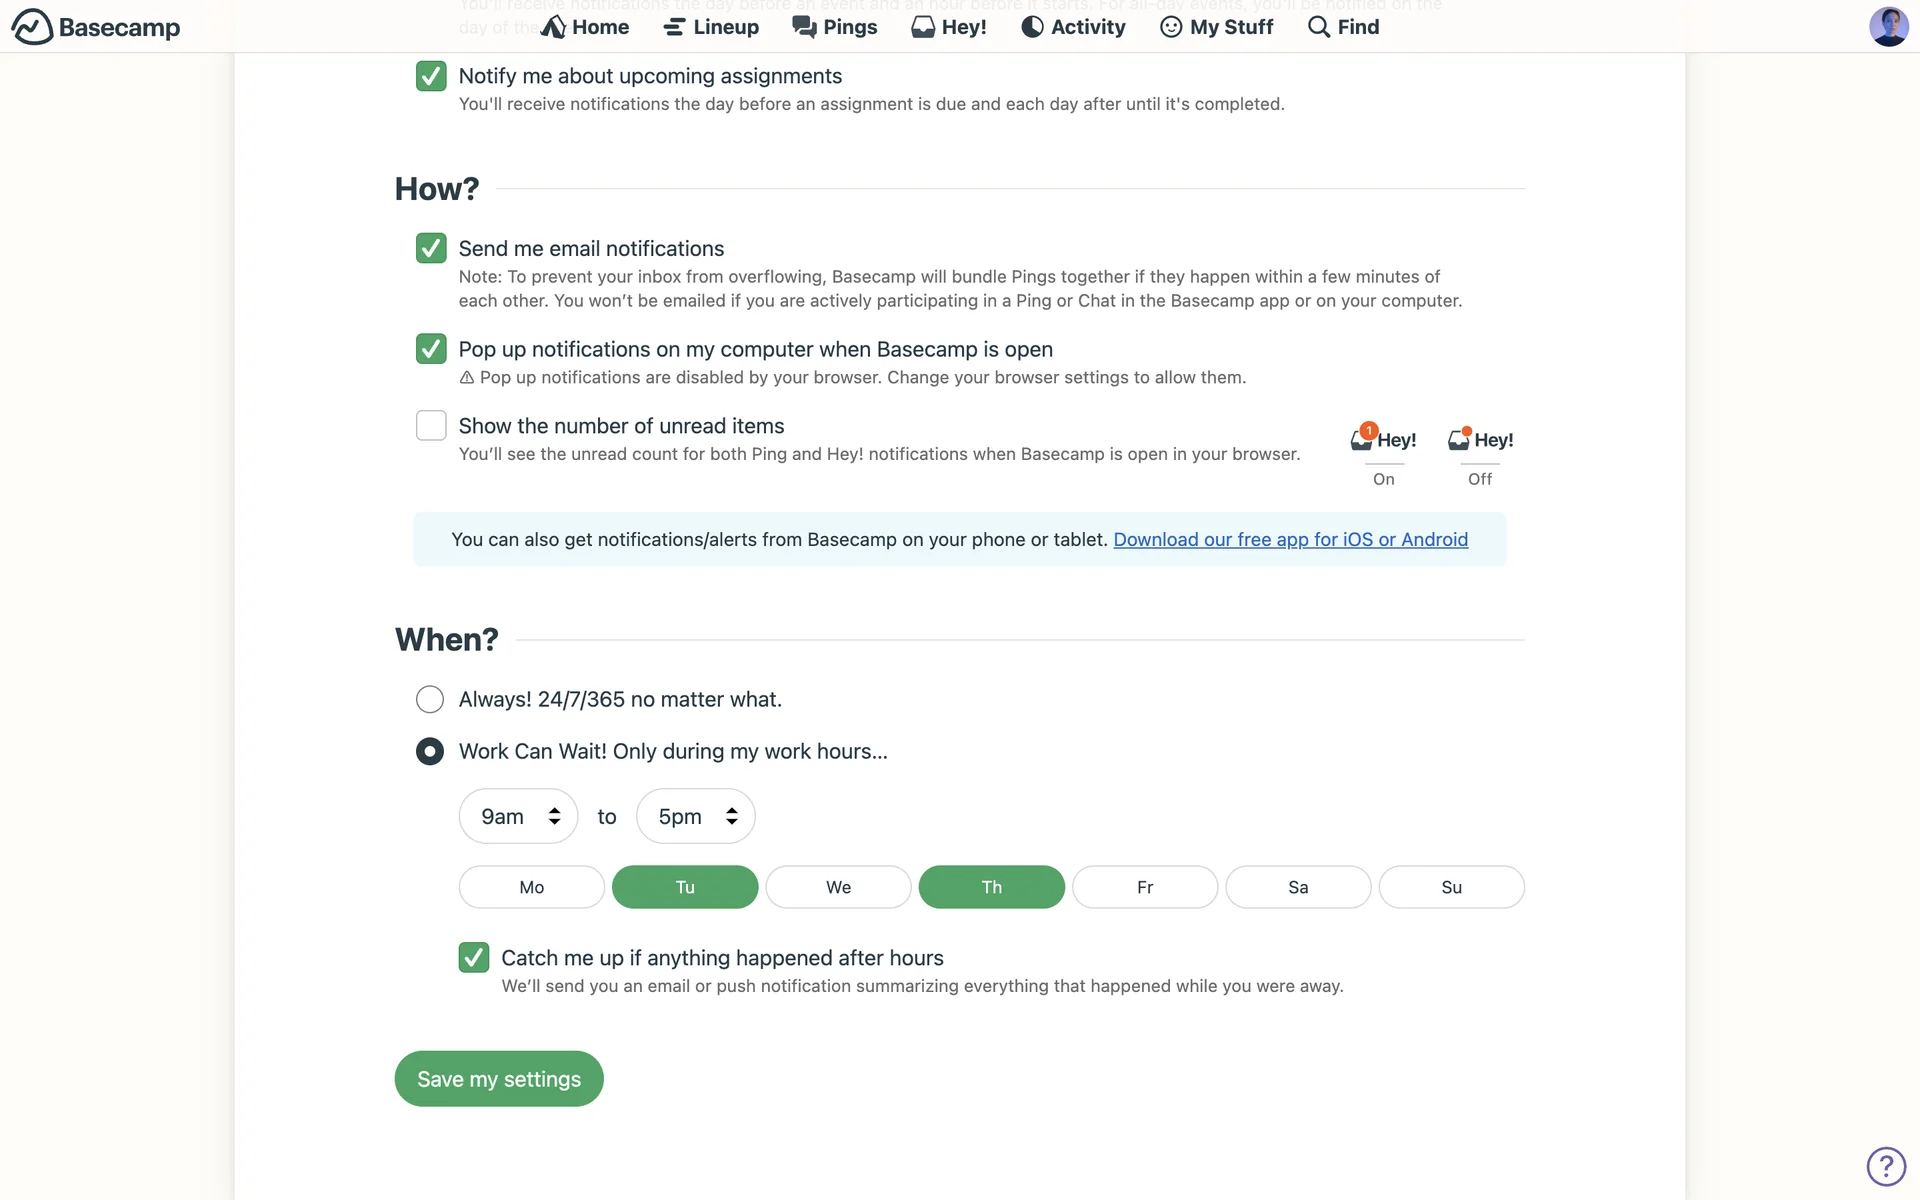Open the My Stuff menu

click(x=1217, y=27)
